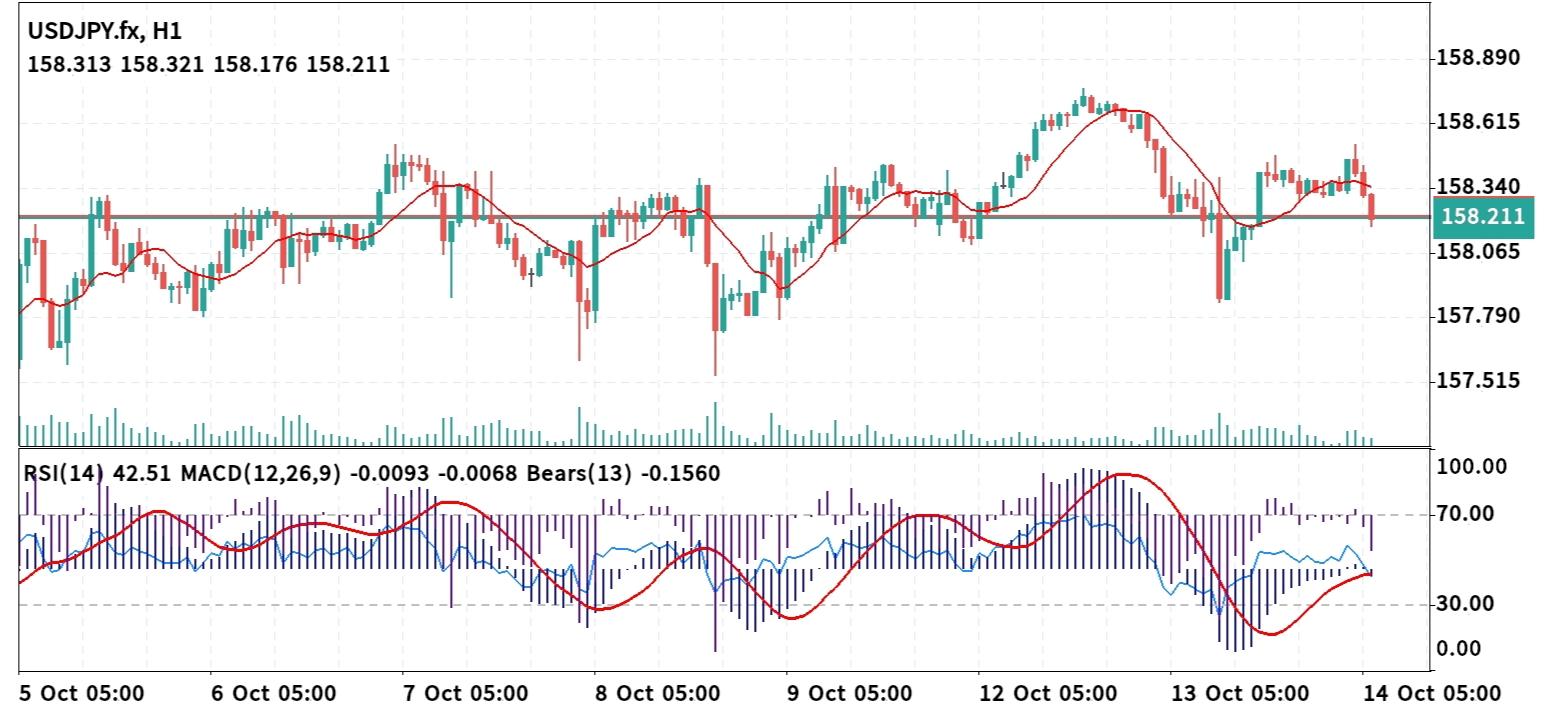Image resolution: width=1549 pixels, height=720 pixels.
Task: Select the 158.065 price axis label
Action: [1478, 252]
